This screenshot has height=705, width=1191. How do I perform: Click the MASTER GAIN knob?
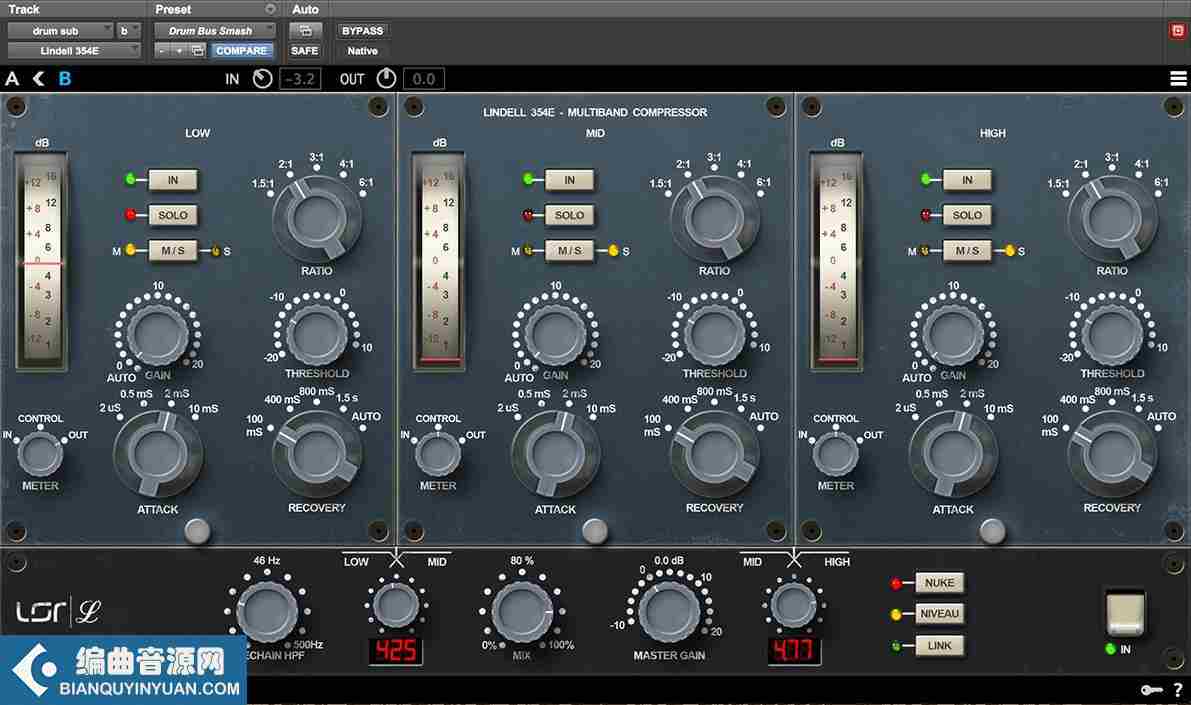[x=669, y=611]
